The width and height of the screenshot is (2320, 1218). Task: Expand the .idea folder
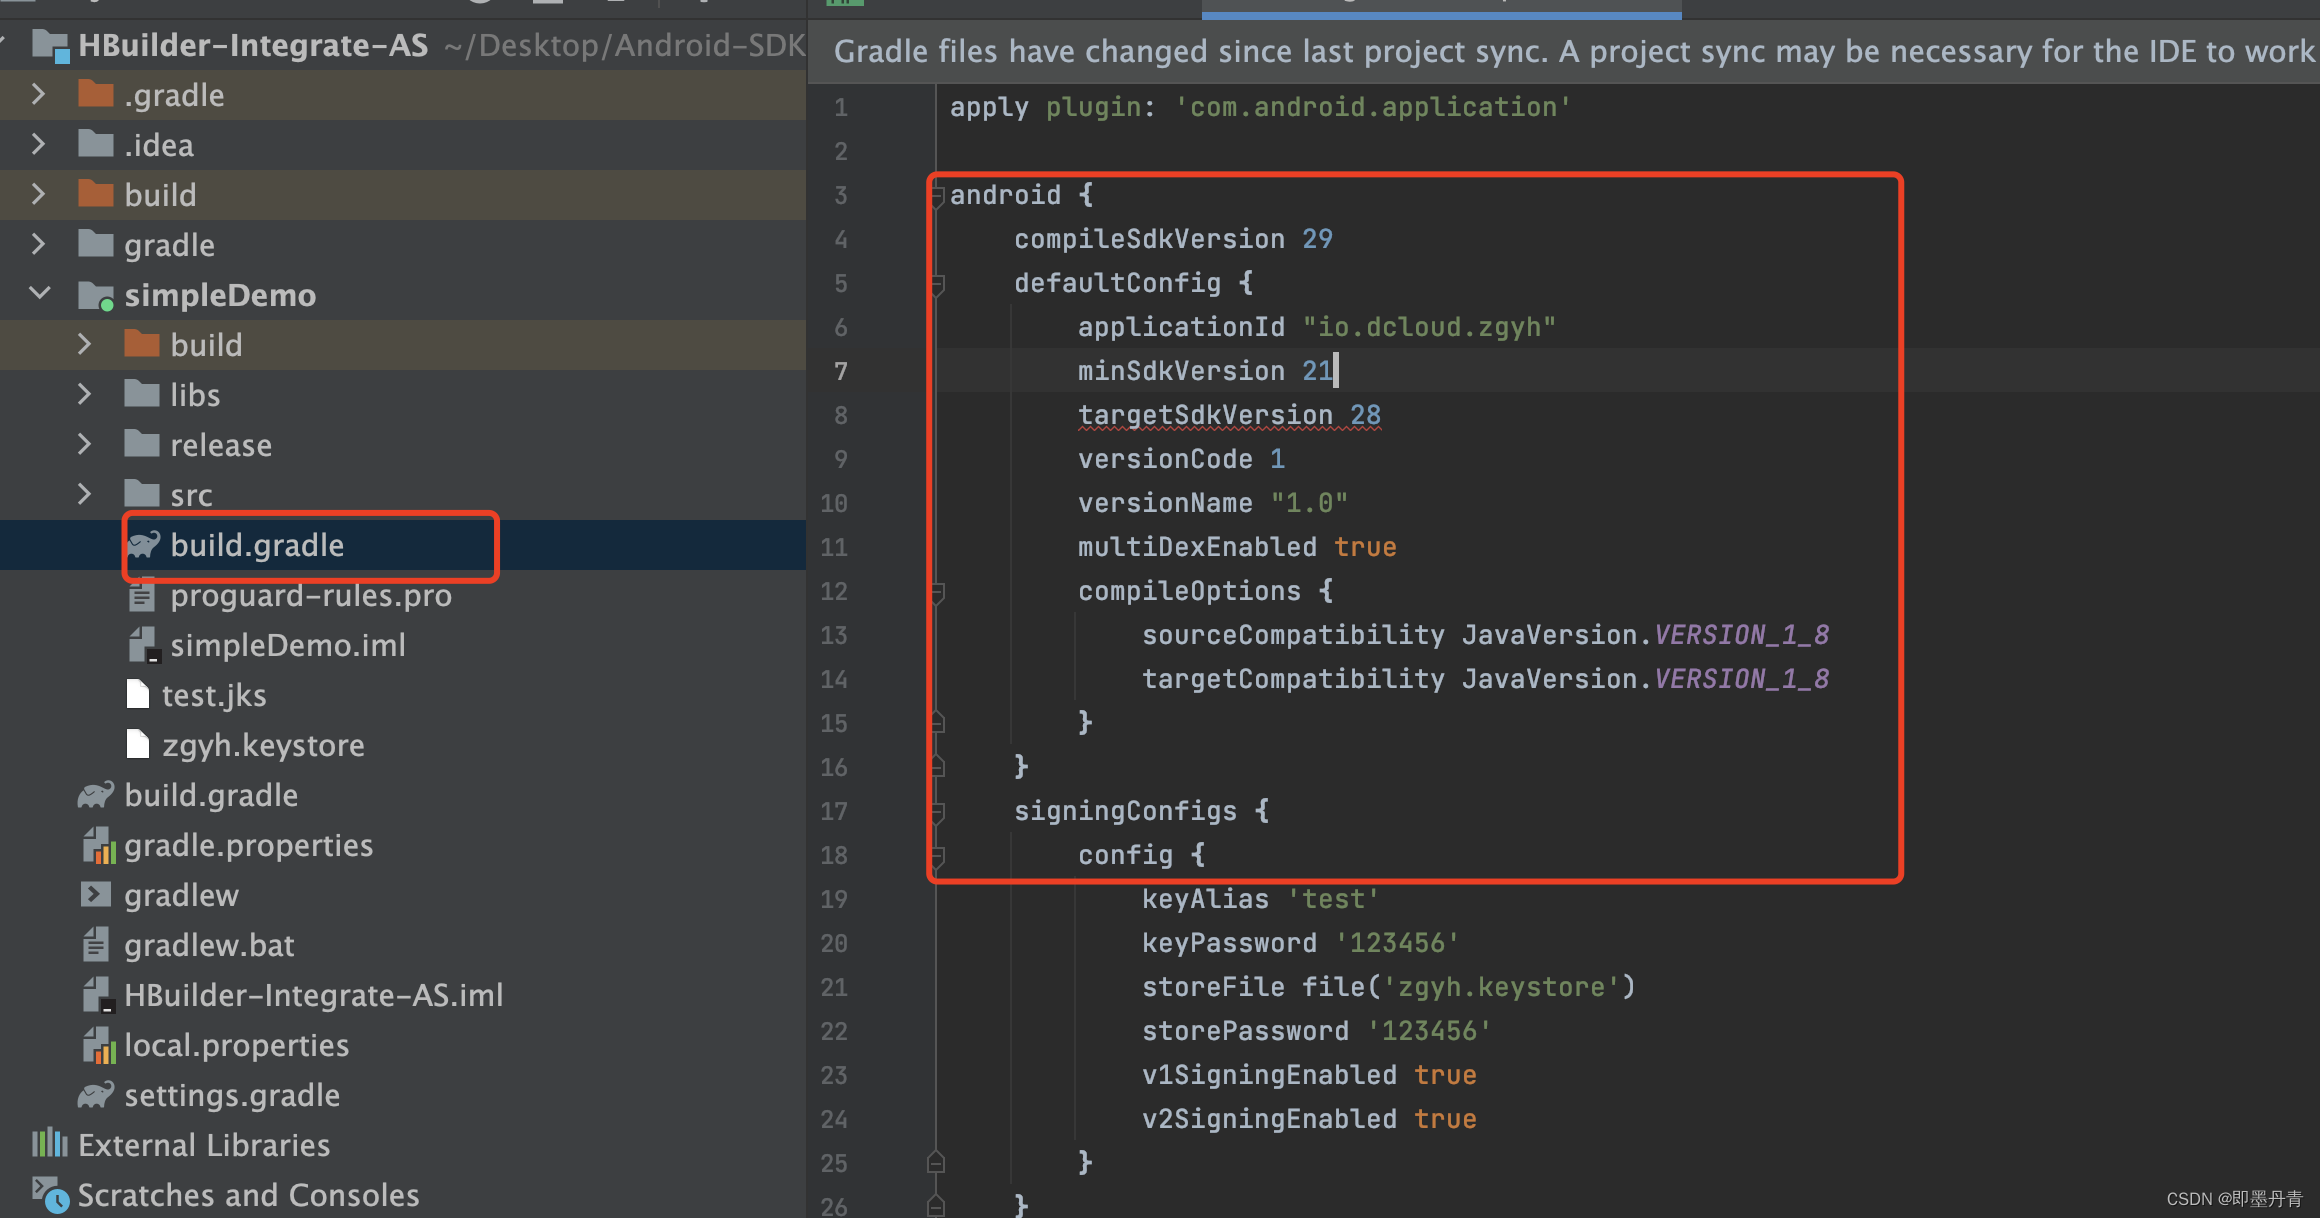coord(38,144)
